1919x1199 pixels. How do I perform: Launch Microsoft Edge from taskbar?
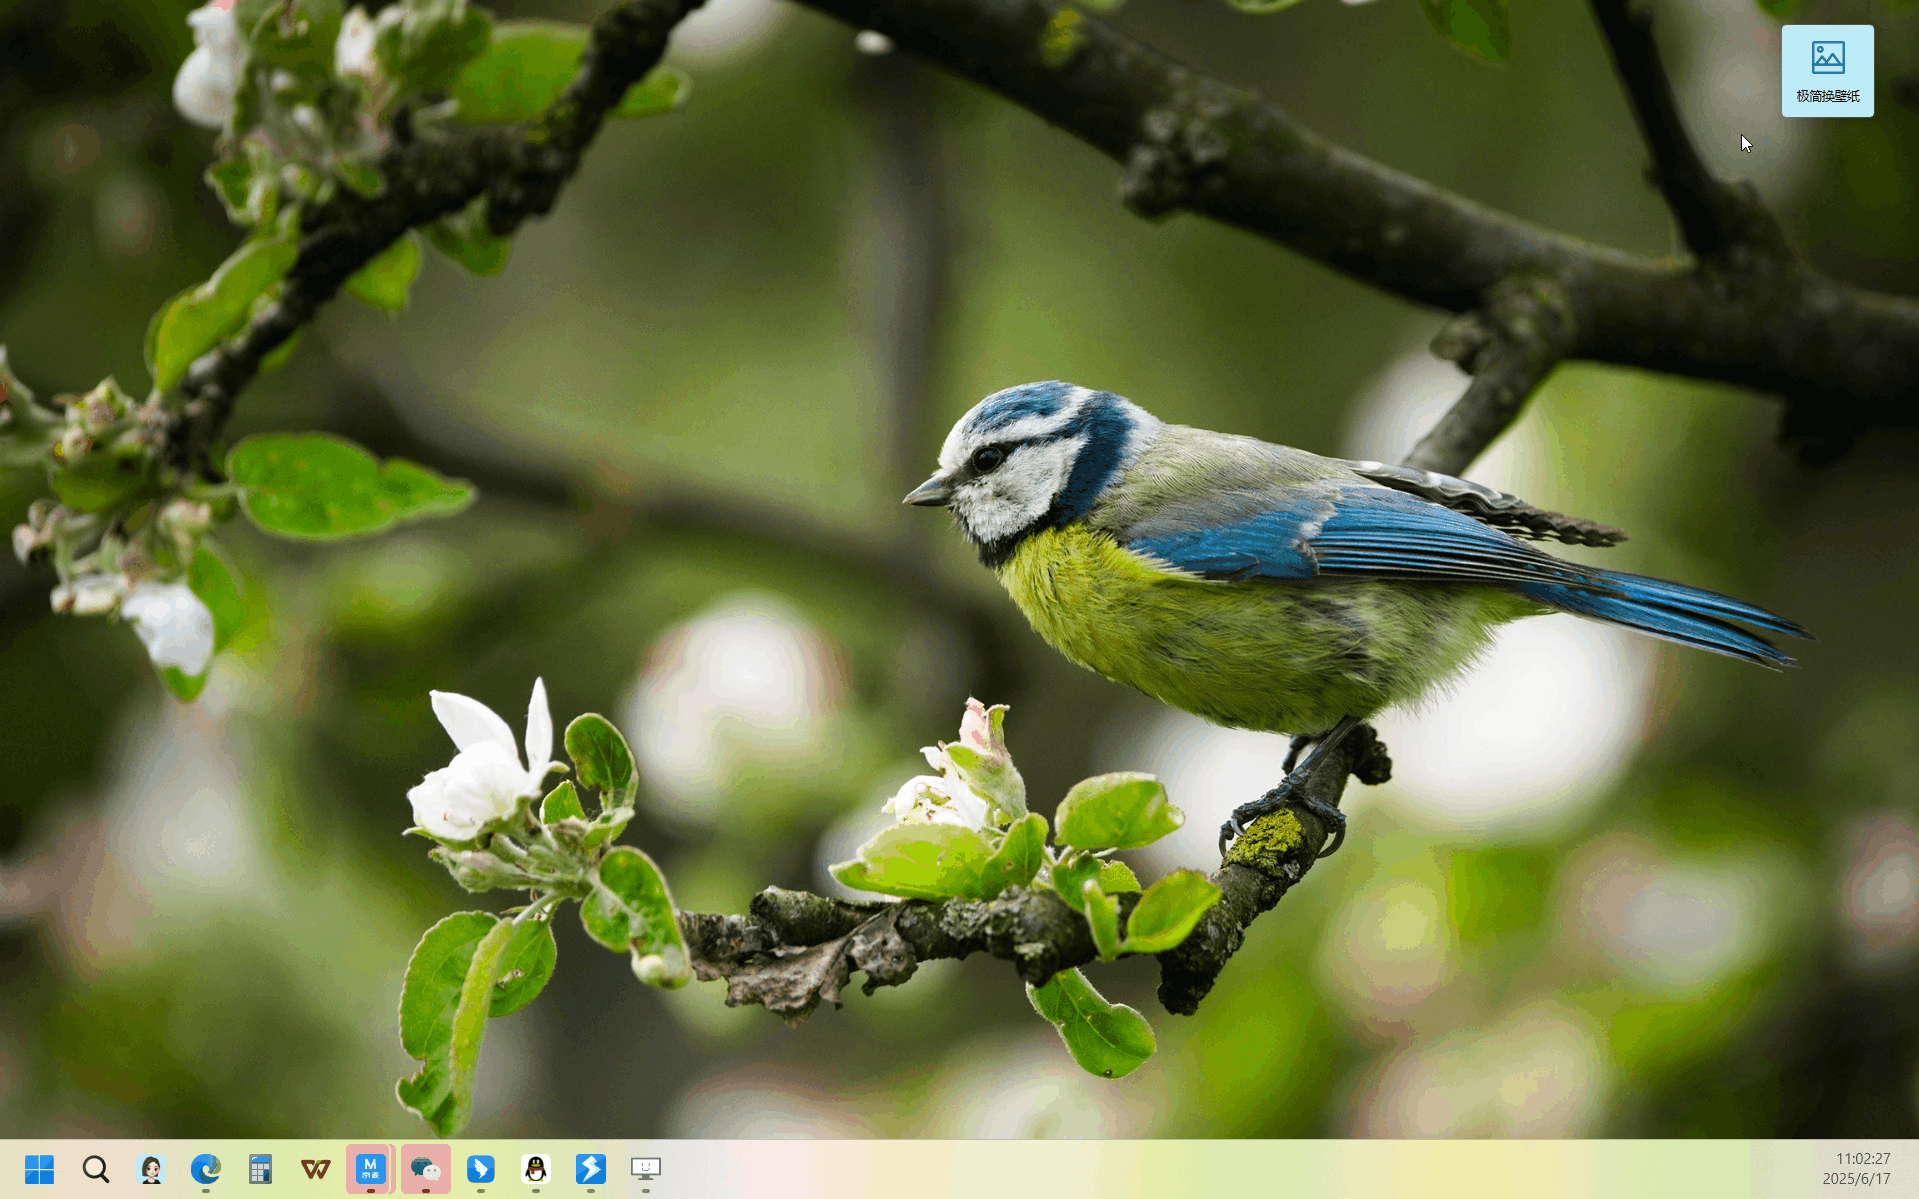click(206, 1168)
